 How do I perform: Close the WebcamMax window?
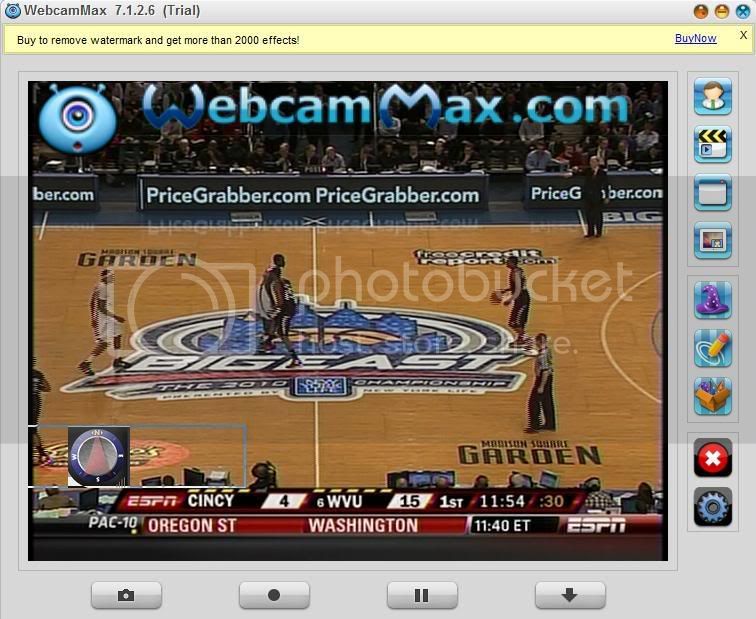(743, 11)
